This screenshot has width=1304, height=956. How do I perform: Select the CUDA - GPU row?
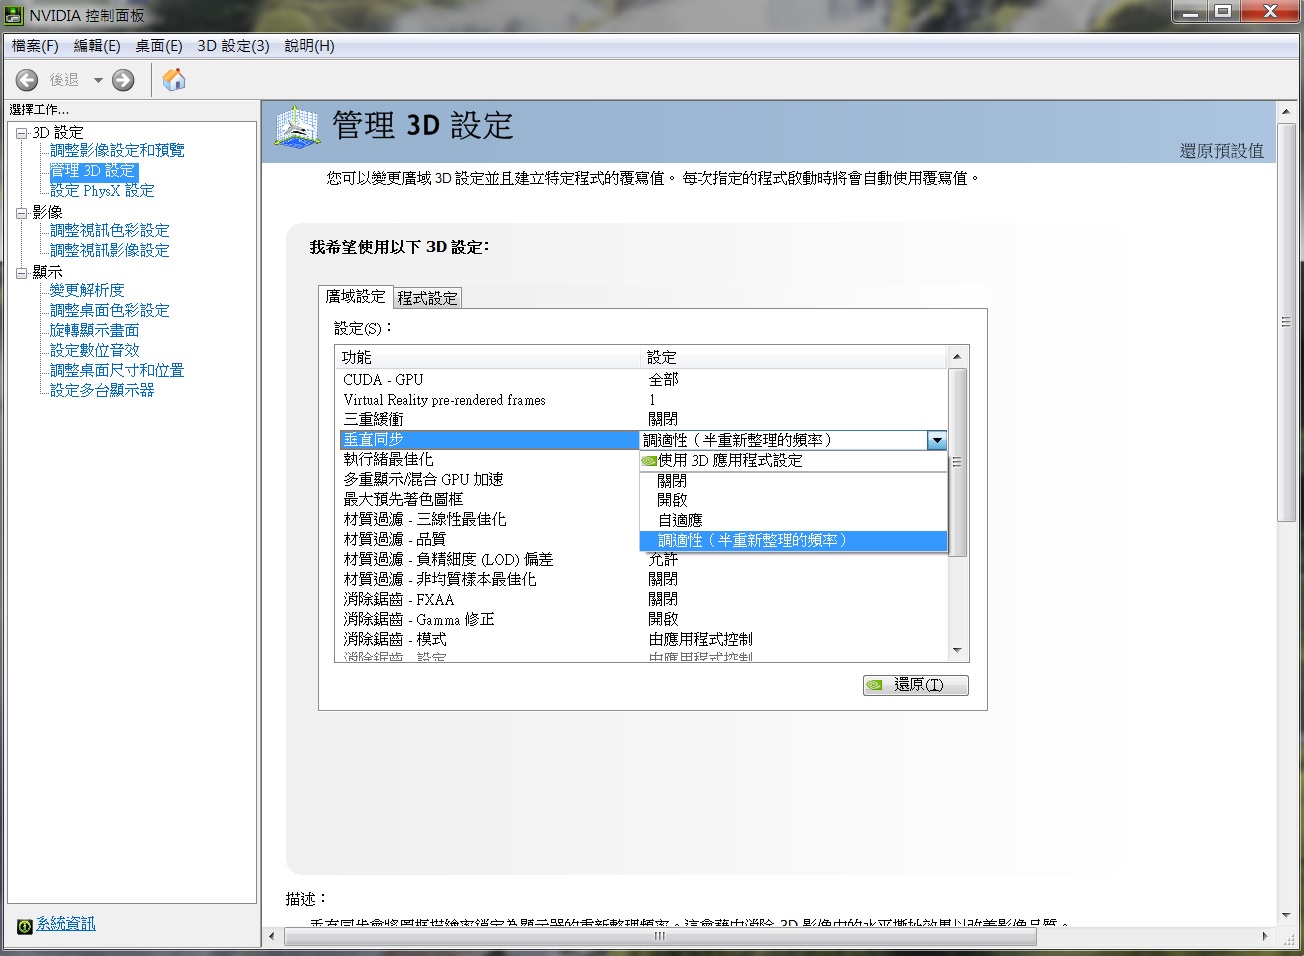pos(642,380)
